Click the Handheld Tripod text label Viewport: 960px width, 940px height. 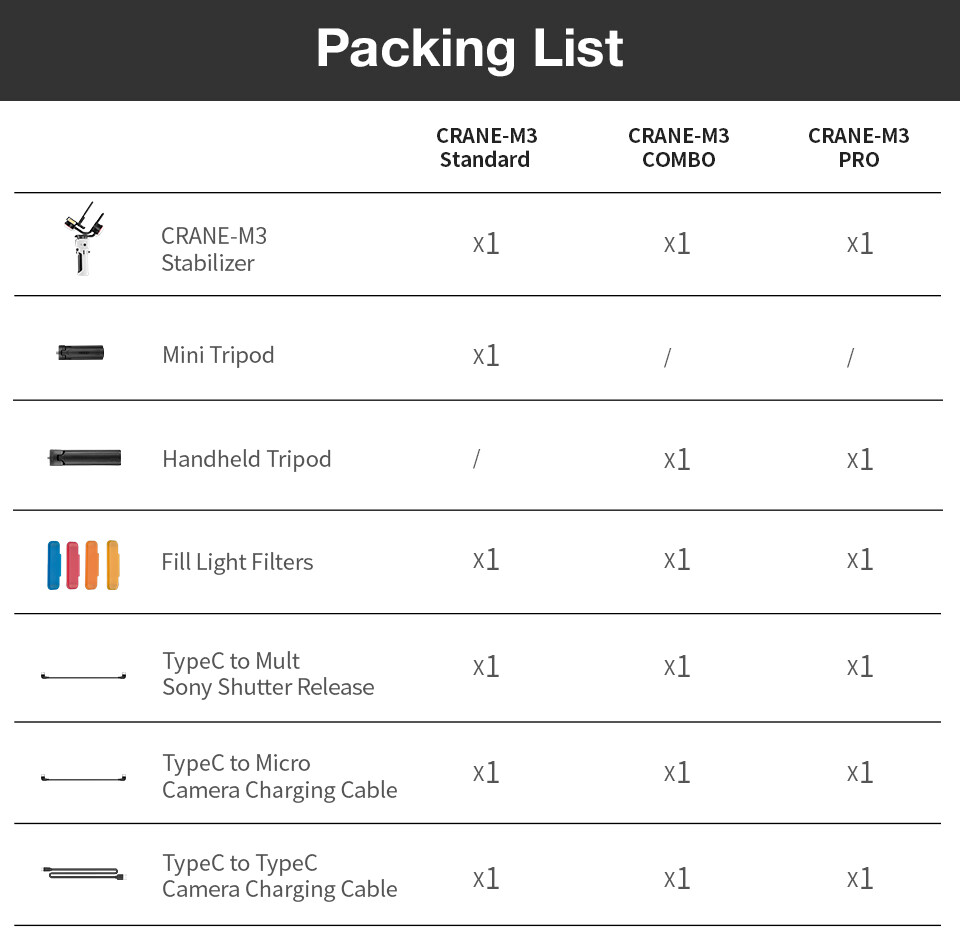(x=246, y=459)
